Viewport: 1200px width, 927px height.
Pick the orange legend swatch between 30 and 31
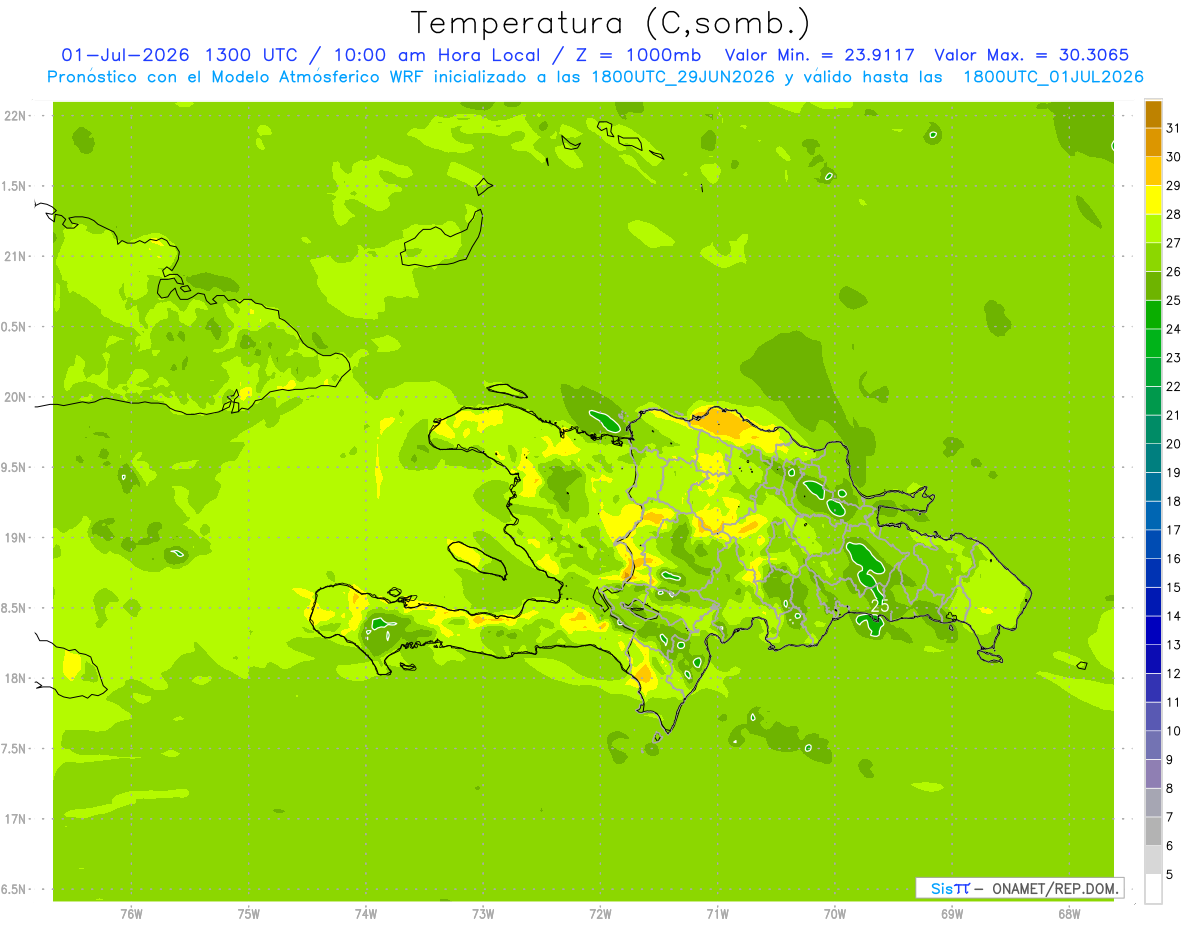(x=1153, y=142)
